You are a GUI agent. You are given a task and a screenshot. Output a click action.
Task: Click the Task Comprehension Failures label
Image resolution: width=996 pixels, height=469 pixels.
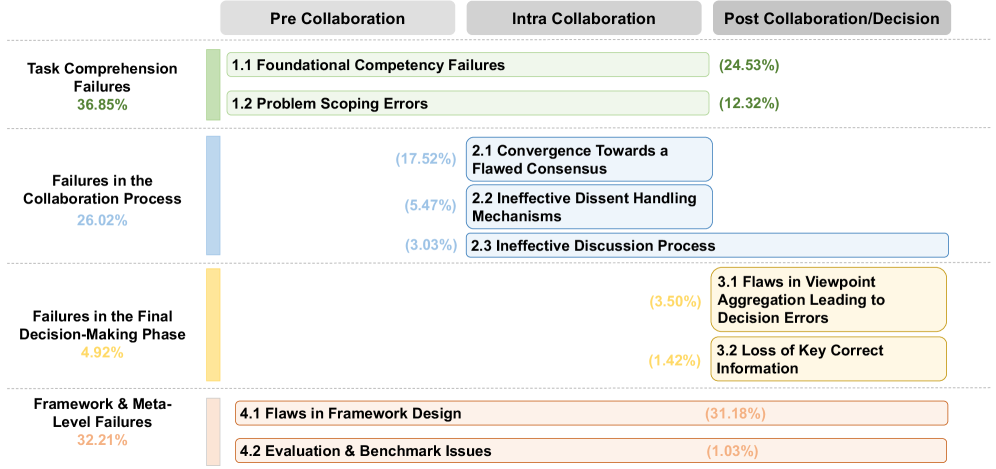102,77
